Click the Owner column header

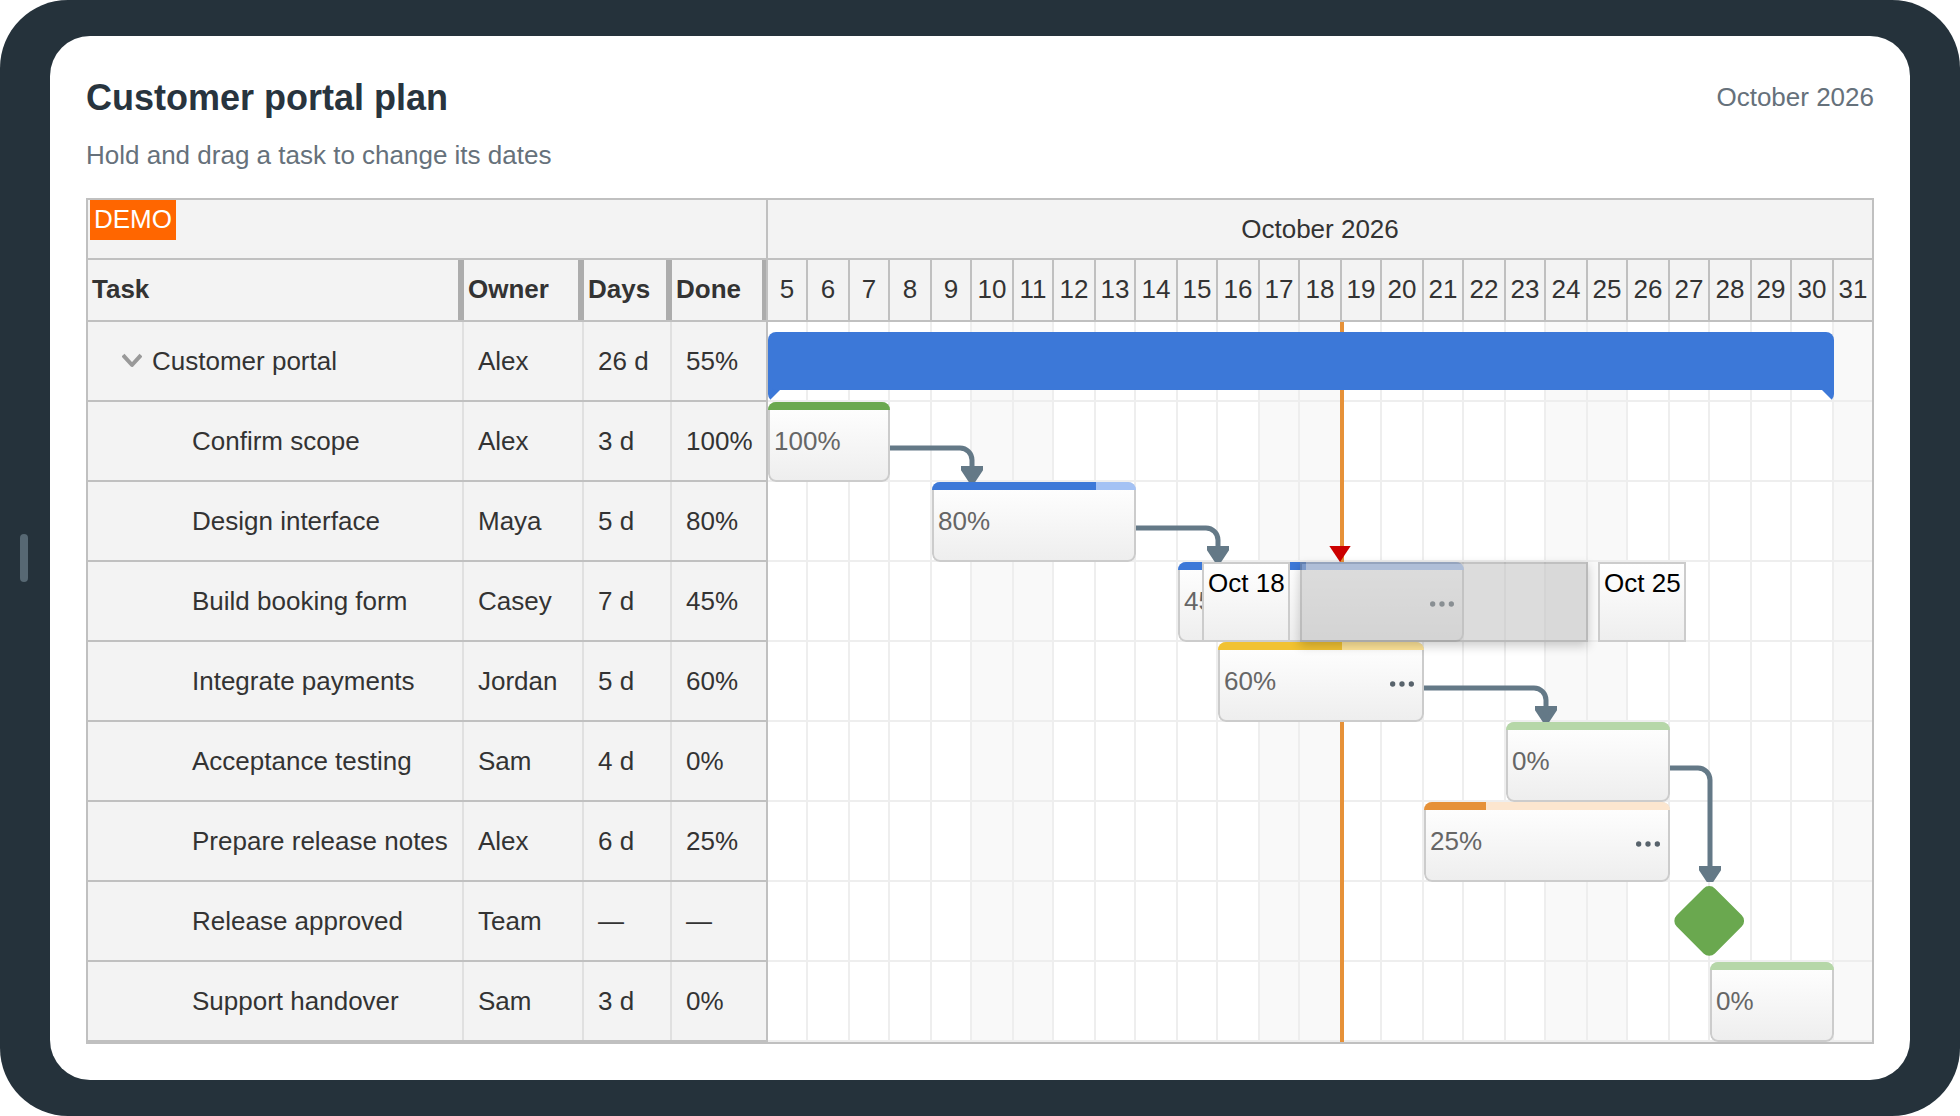(522, 290)
